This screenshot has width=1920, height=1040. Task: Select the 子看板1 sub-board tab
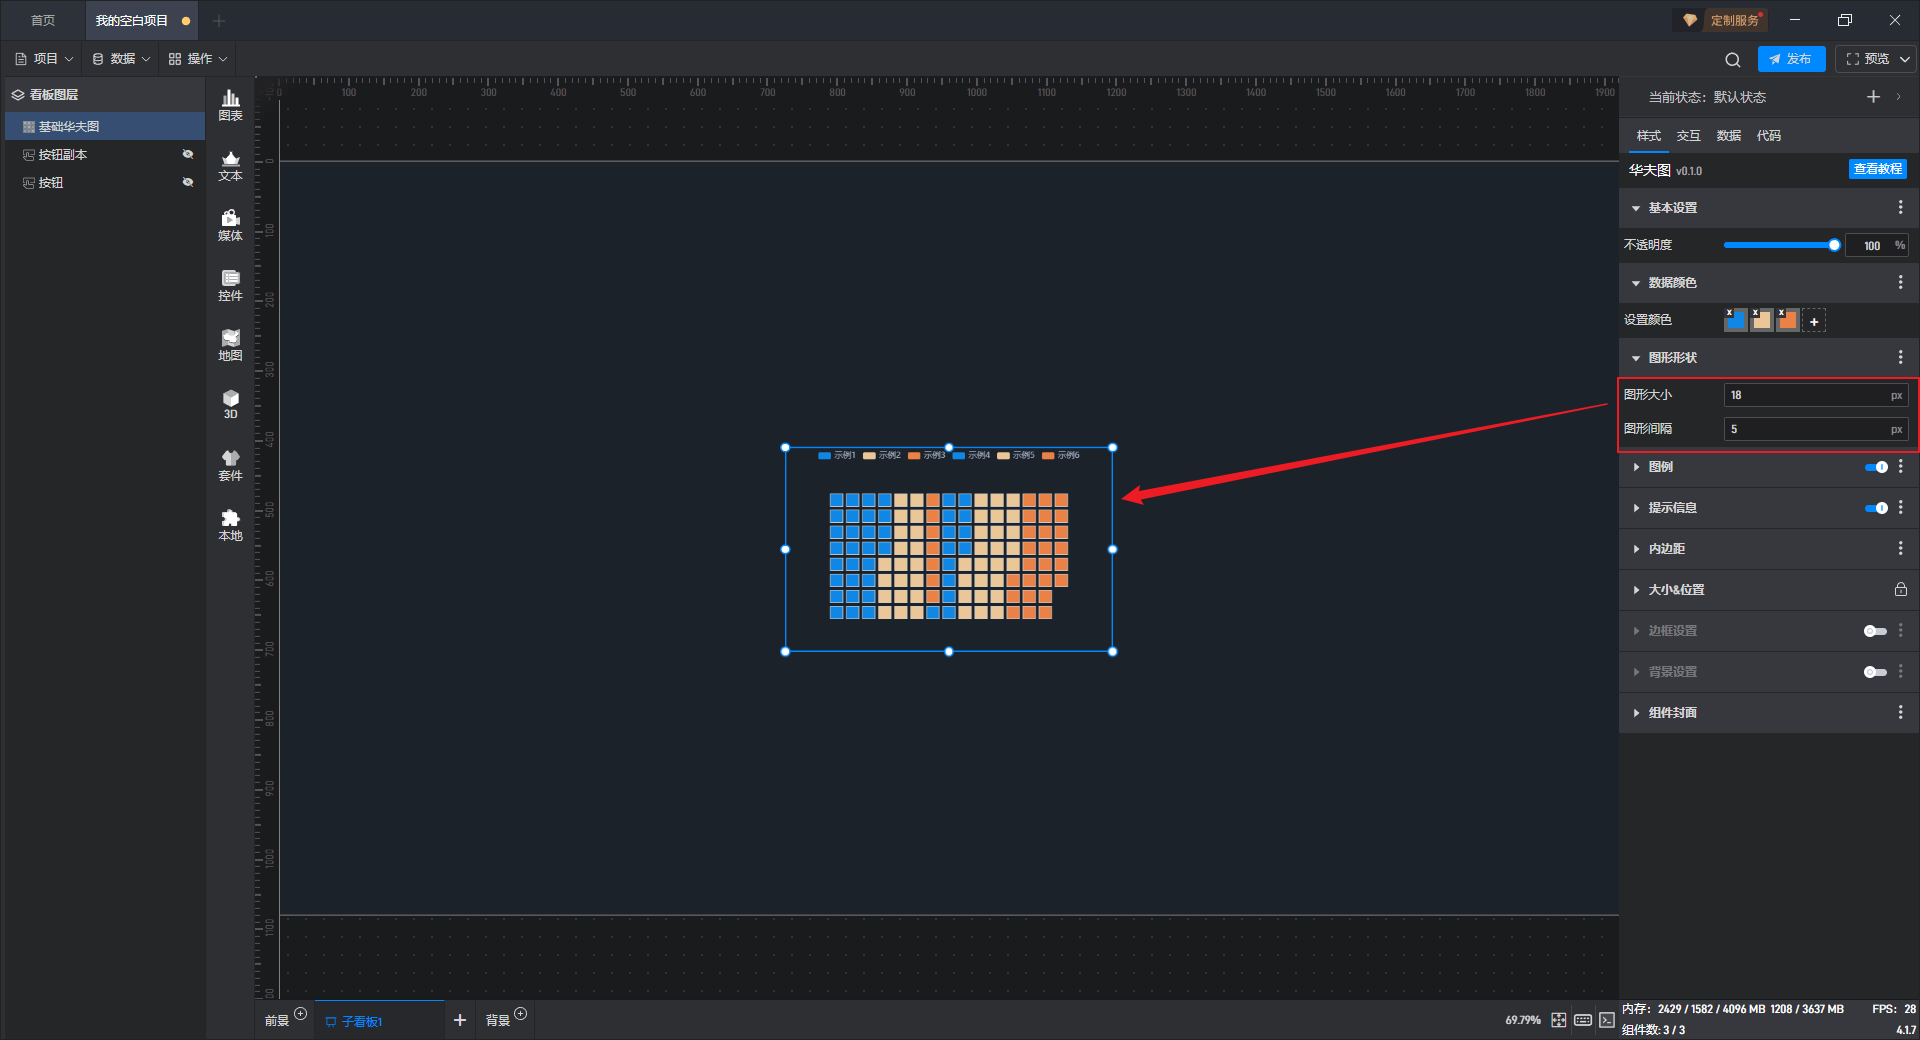(380, 1021)
